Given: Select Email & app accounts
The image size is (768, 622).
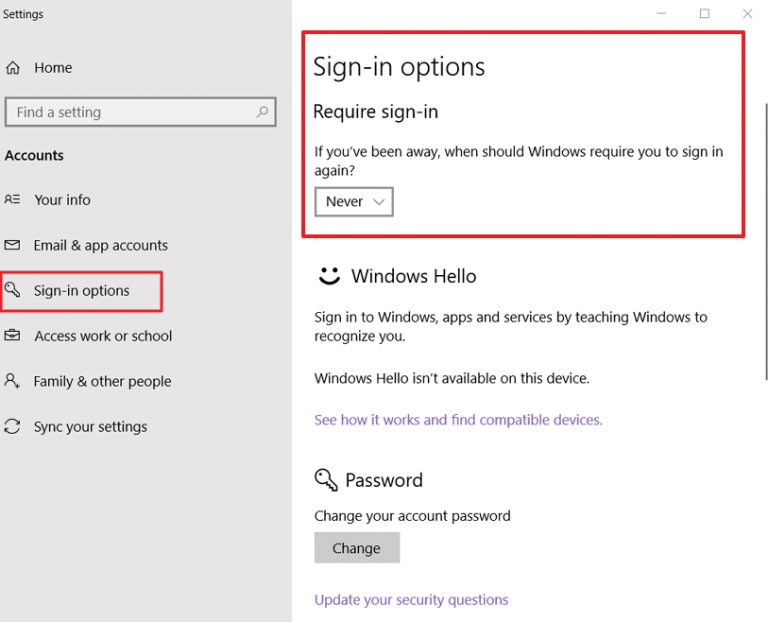Looking at the screenshot, I should coord(101,245).
